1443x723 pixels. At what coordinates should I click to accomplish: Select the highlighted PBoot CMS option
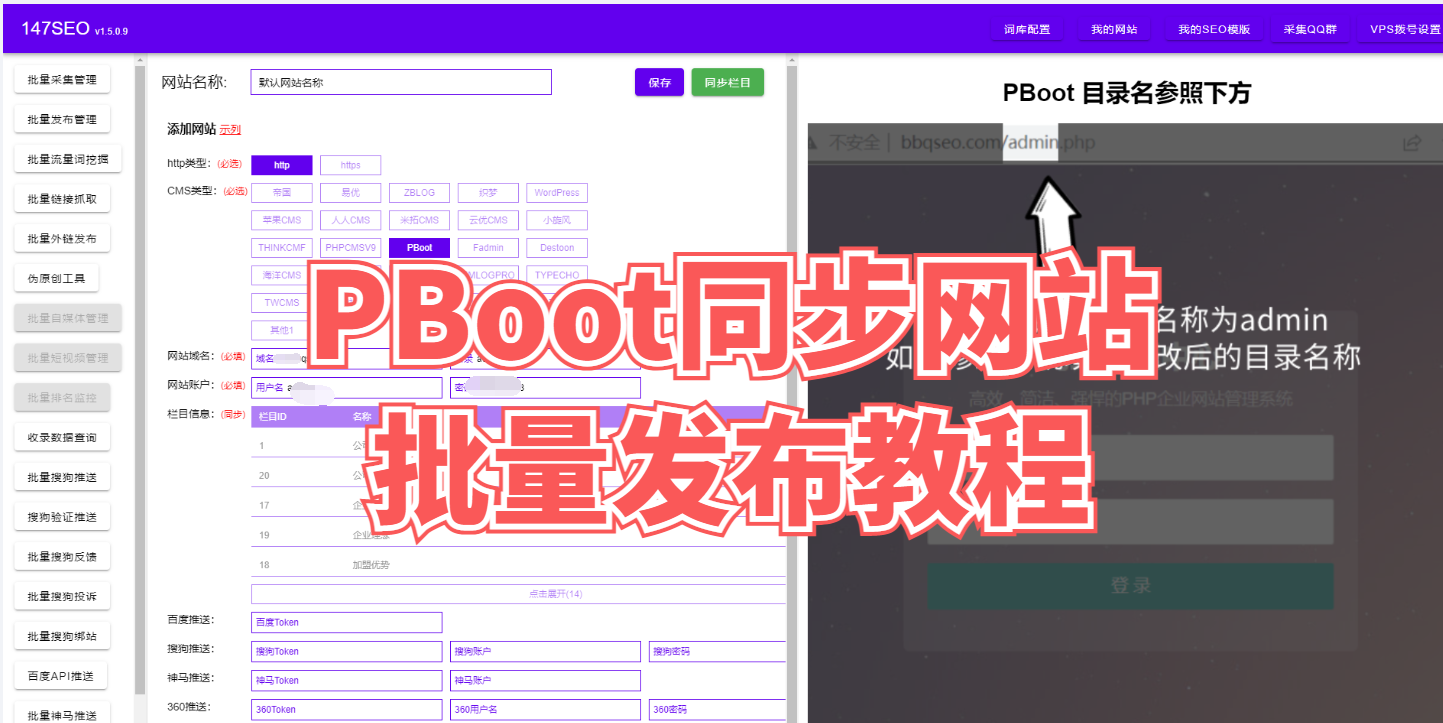(x=420, y=248)
